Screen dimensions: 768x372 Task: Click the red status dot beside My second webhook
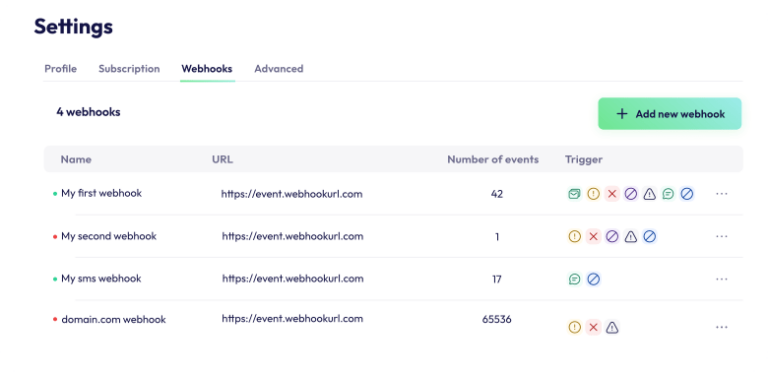click(x=55, y=237)
